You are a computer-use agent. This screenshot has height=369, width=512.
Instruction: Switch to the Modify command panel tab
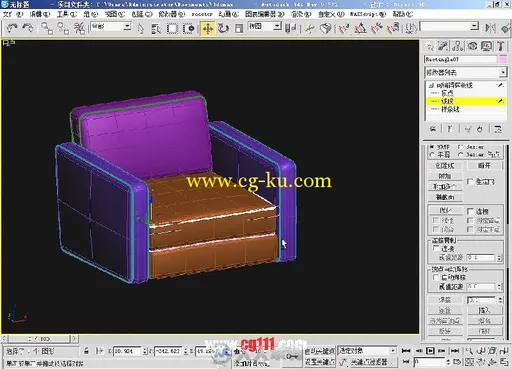[443, 46]
